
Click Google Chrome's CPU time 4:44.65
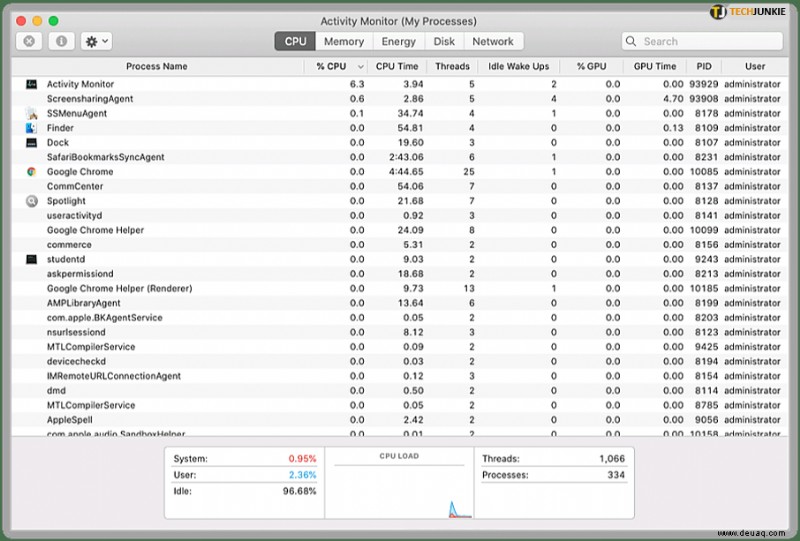click(x=406, y=172)
